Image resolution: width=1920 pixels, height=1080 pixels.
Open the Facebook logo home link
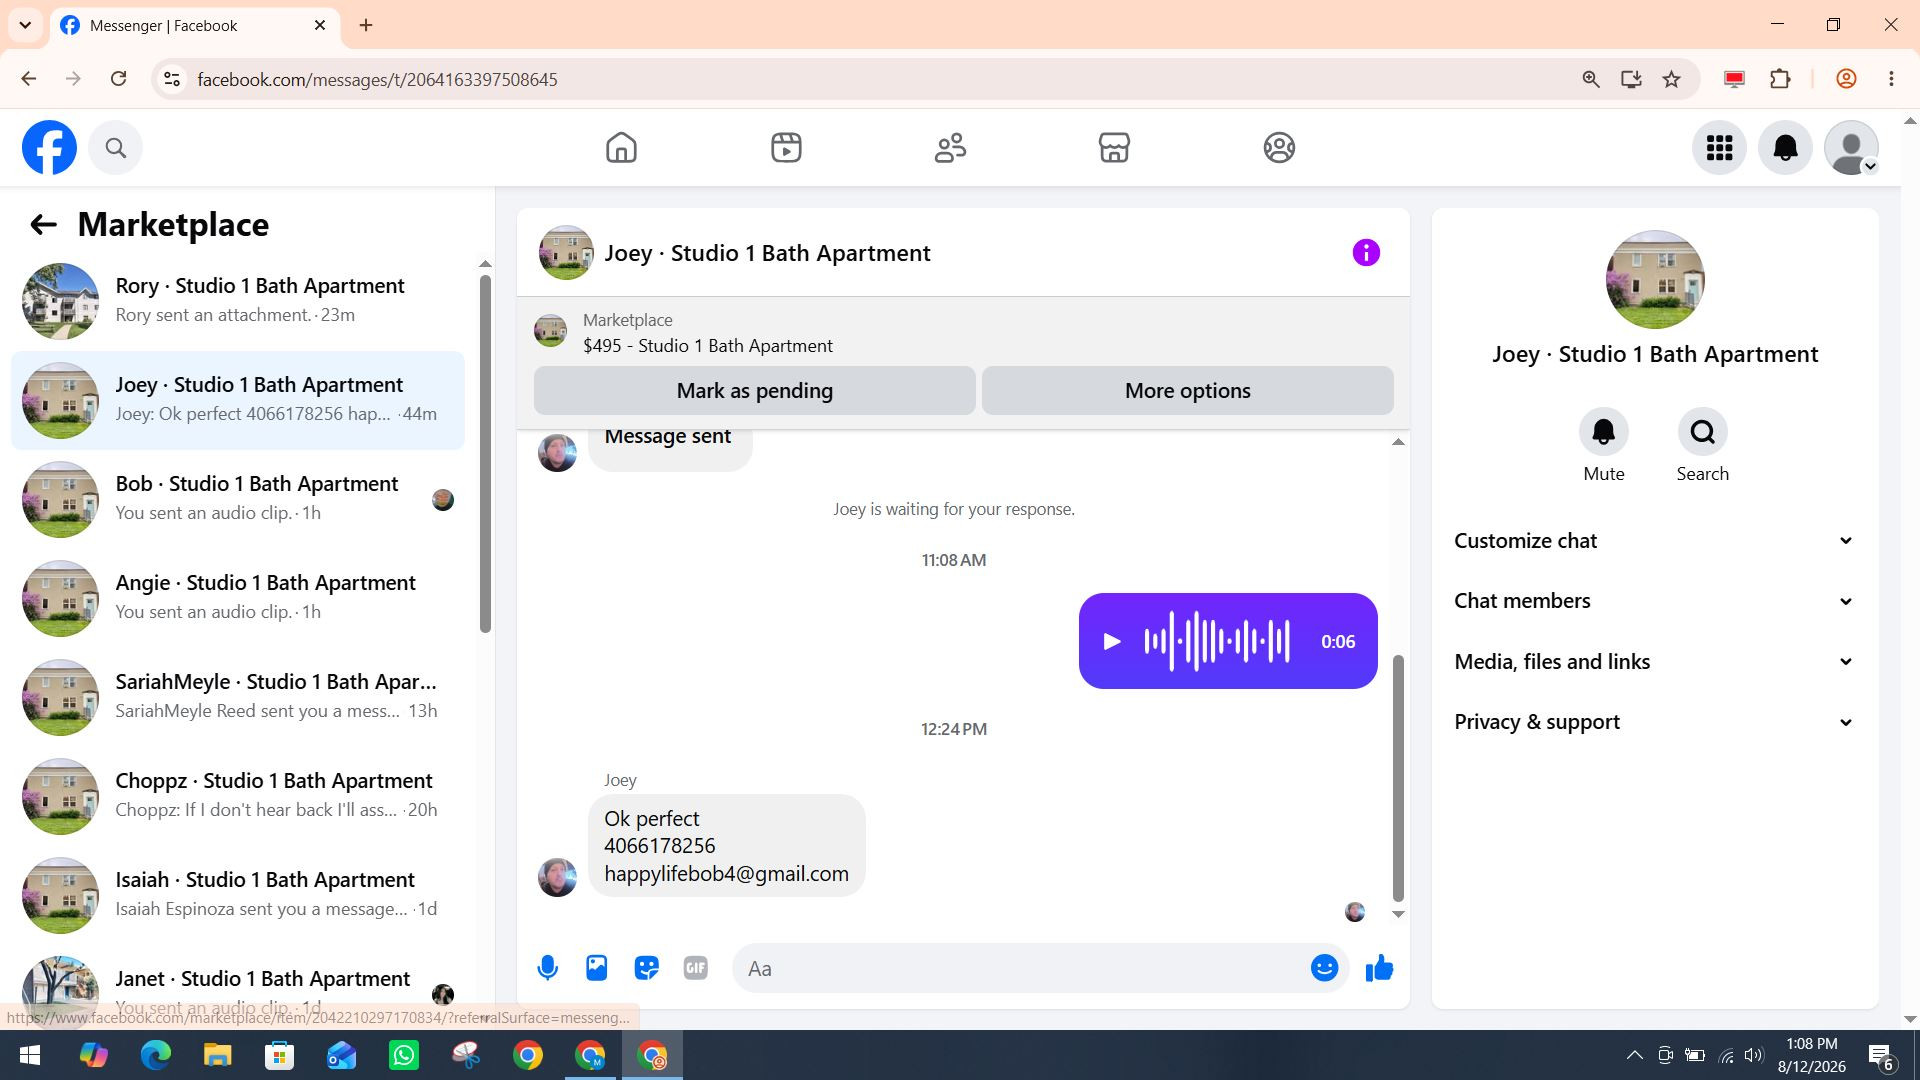(x=49, y=148)
